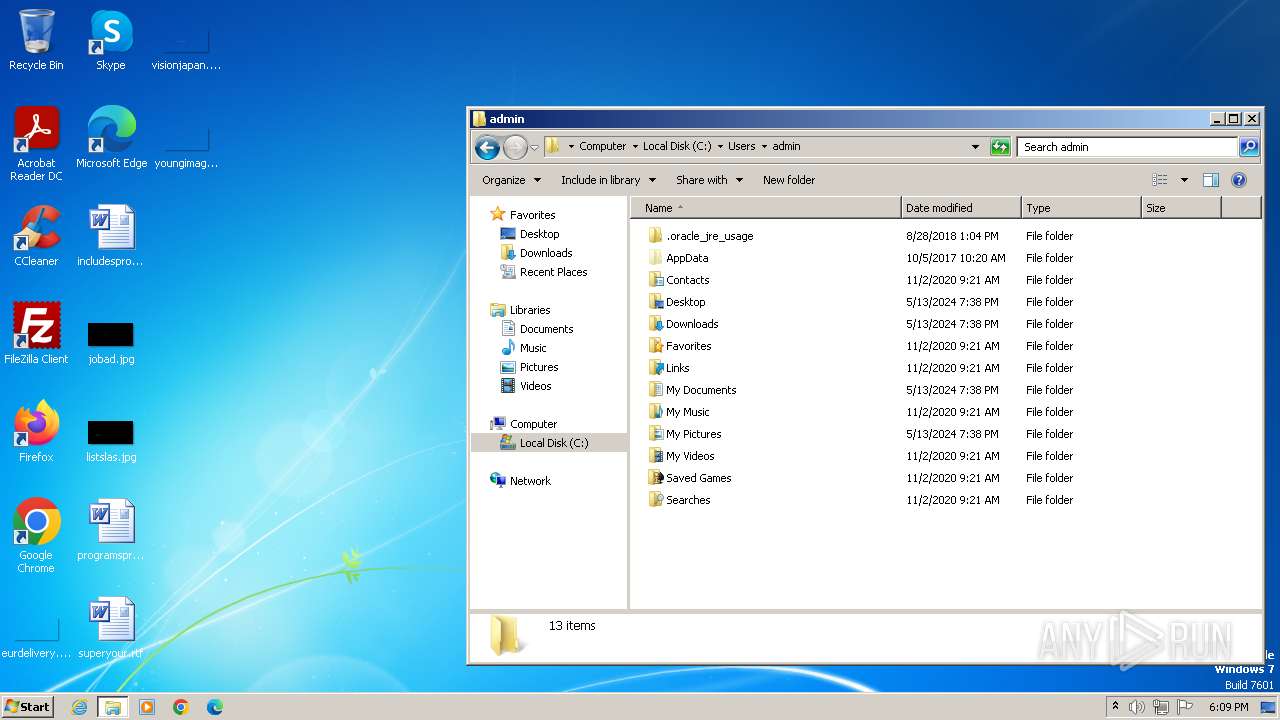Open the recent pages dropdown arrow
1280x720 pixels.
[x=535, y=147]
